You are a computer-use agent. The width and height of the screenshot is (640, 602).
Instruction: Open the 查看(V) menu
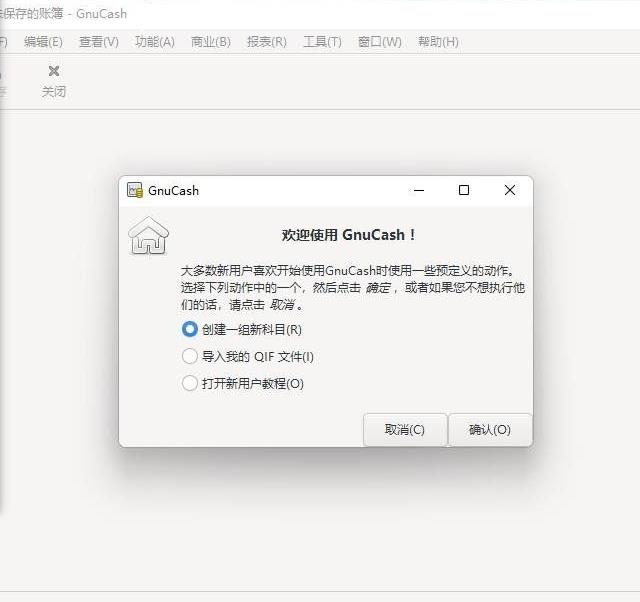pos(99,42)
